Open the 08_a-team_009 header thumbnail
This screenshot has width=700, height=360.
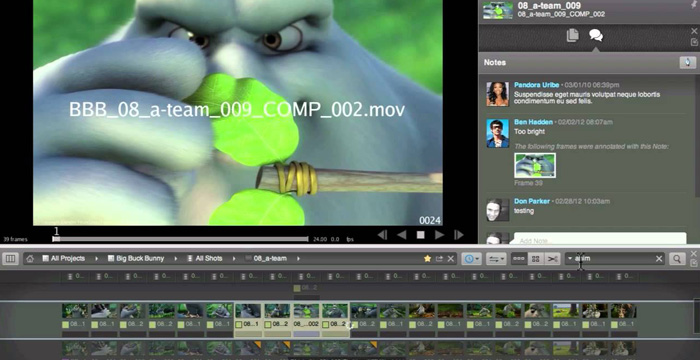[x=498, y=11]
